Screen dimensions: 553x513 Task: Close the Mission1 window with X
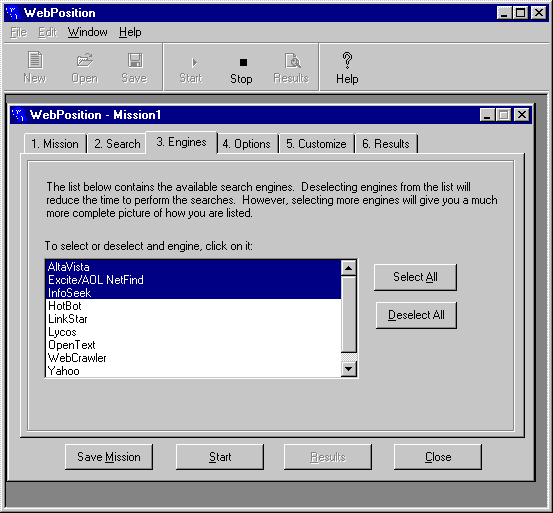point(522,115)
